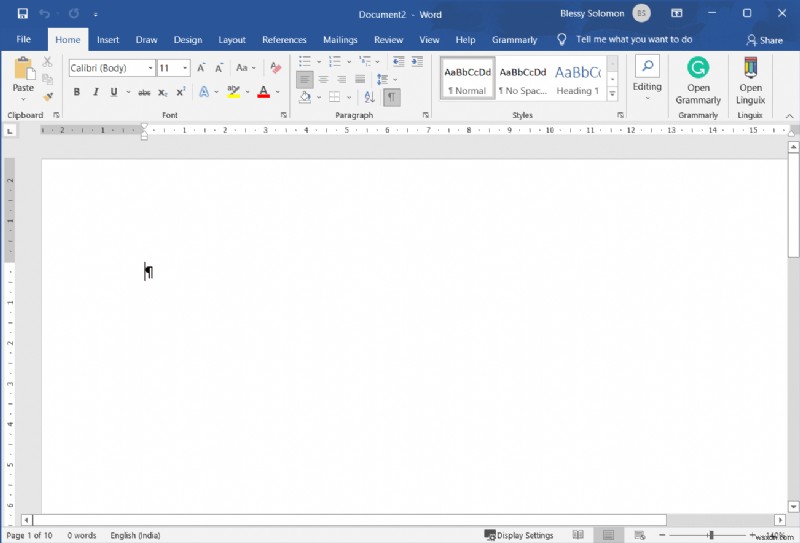Image resolution: width=800 pixels, height=543 pixels.
Task: Open Display Settings in status bar
Action: coord(518,535)
